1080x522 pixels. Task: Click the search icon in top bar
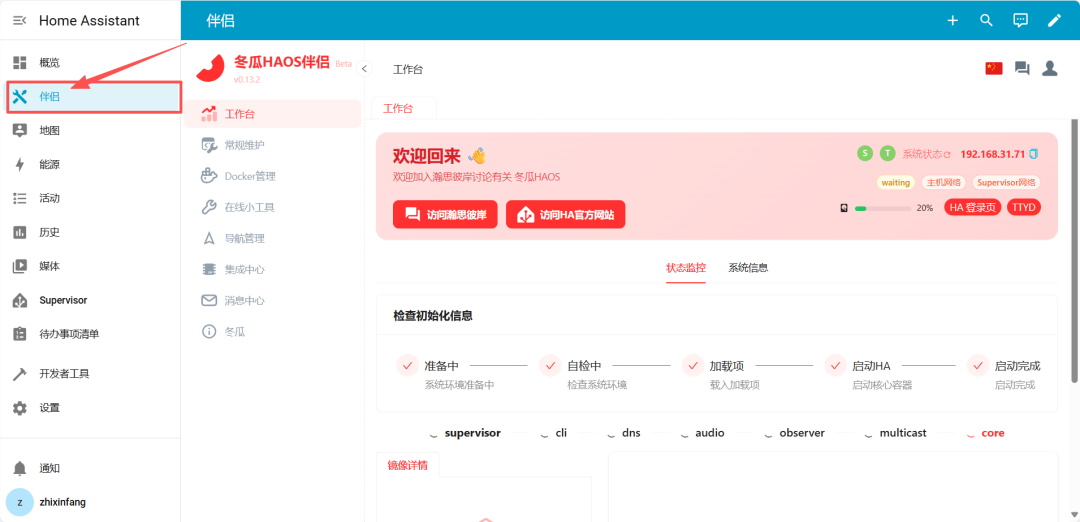click(986, 20)
